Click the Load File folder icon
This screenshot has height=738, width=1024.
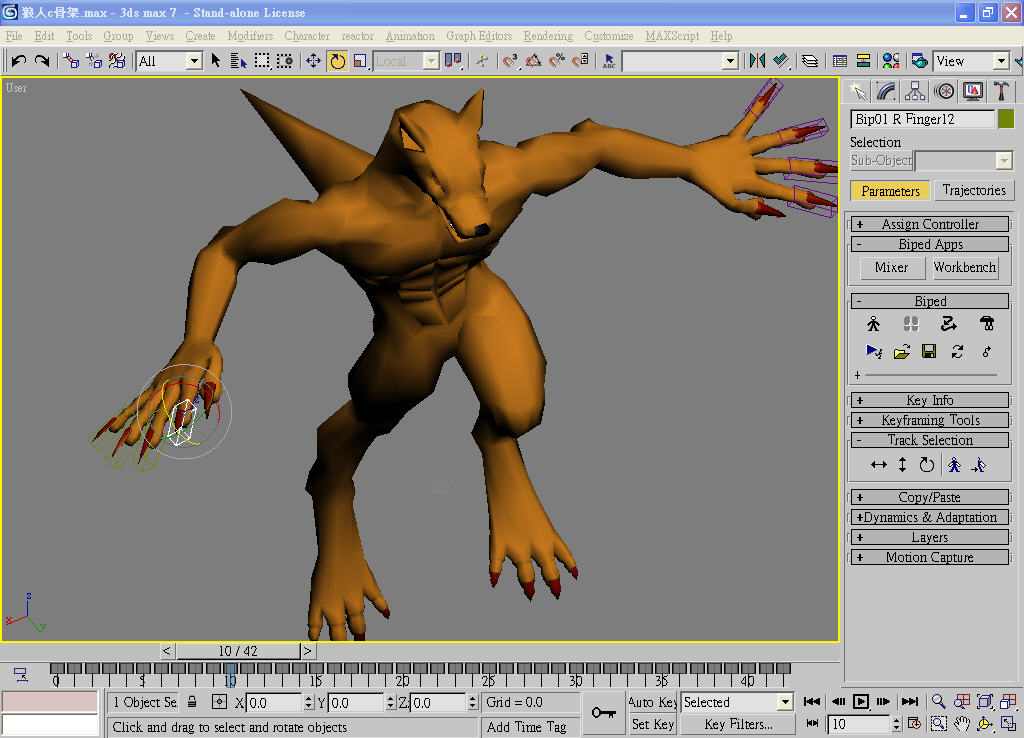(901, 351)
